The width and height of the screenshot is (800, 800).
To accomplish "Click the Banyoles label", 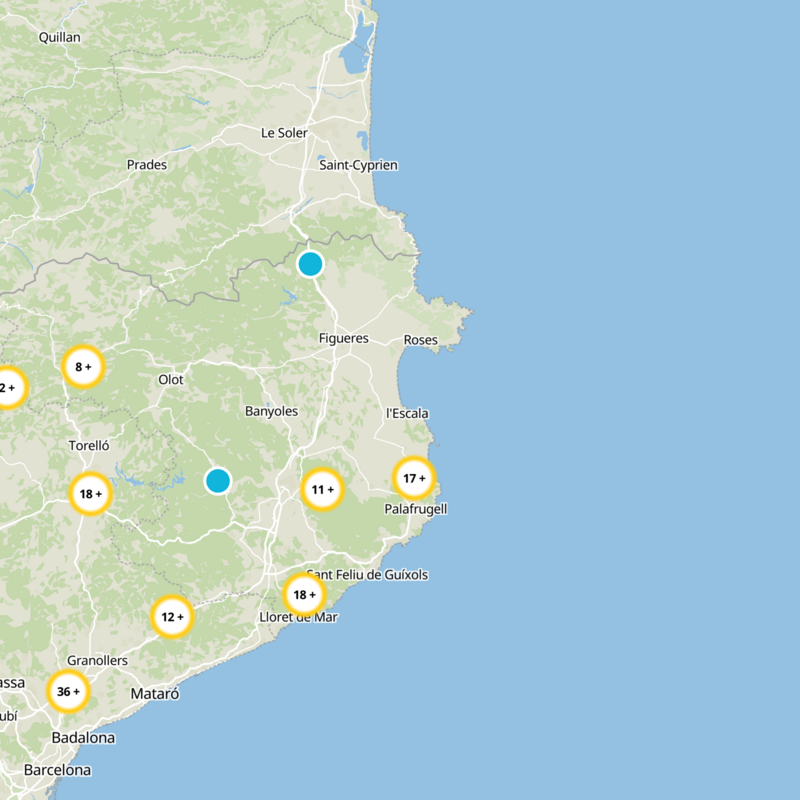I will 271,411.
